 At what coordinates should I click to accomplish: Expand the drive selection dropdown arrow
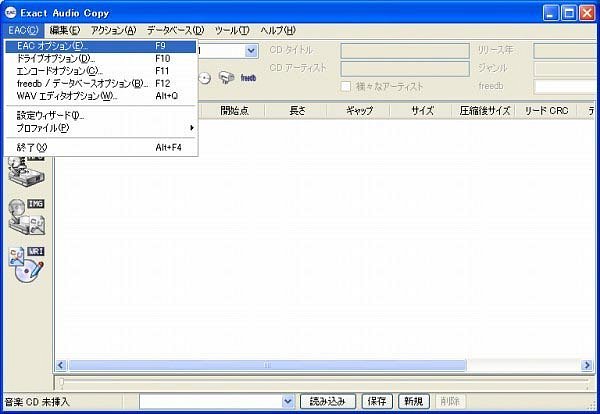coord(251,51)
